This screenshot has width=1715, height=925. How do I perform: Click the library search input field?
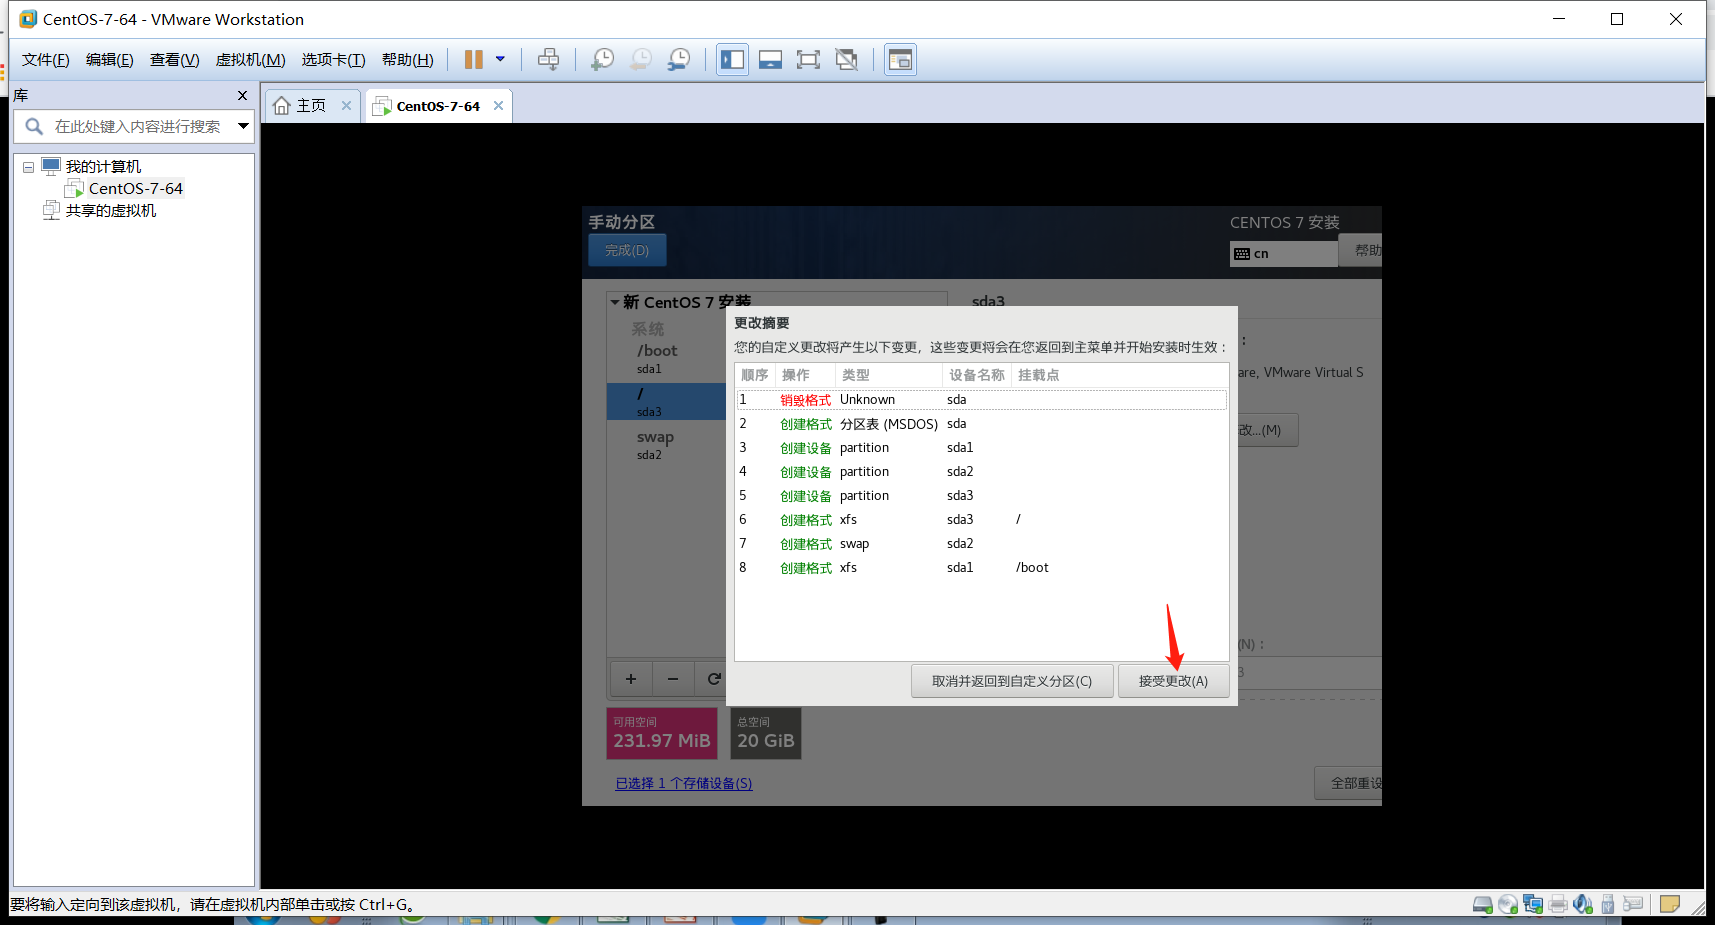click(x=138, y=126)
